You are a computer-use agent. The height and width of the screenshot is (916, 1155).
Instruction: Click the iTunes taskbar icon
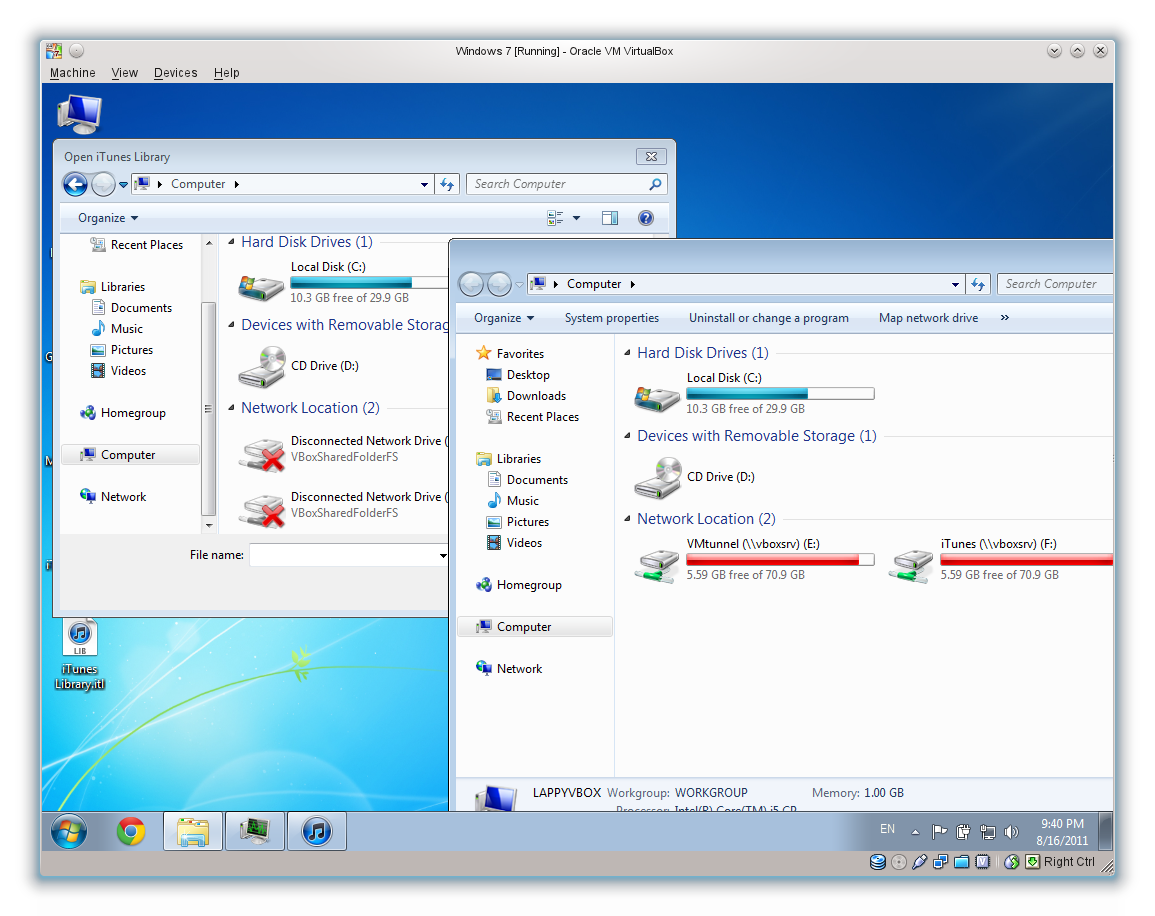317,832
